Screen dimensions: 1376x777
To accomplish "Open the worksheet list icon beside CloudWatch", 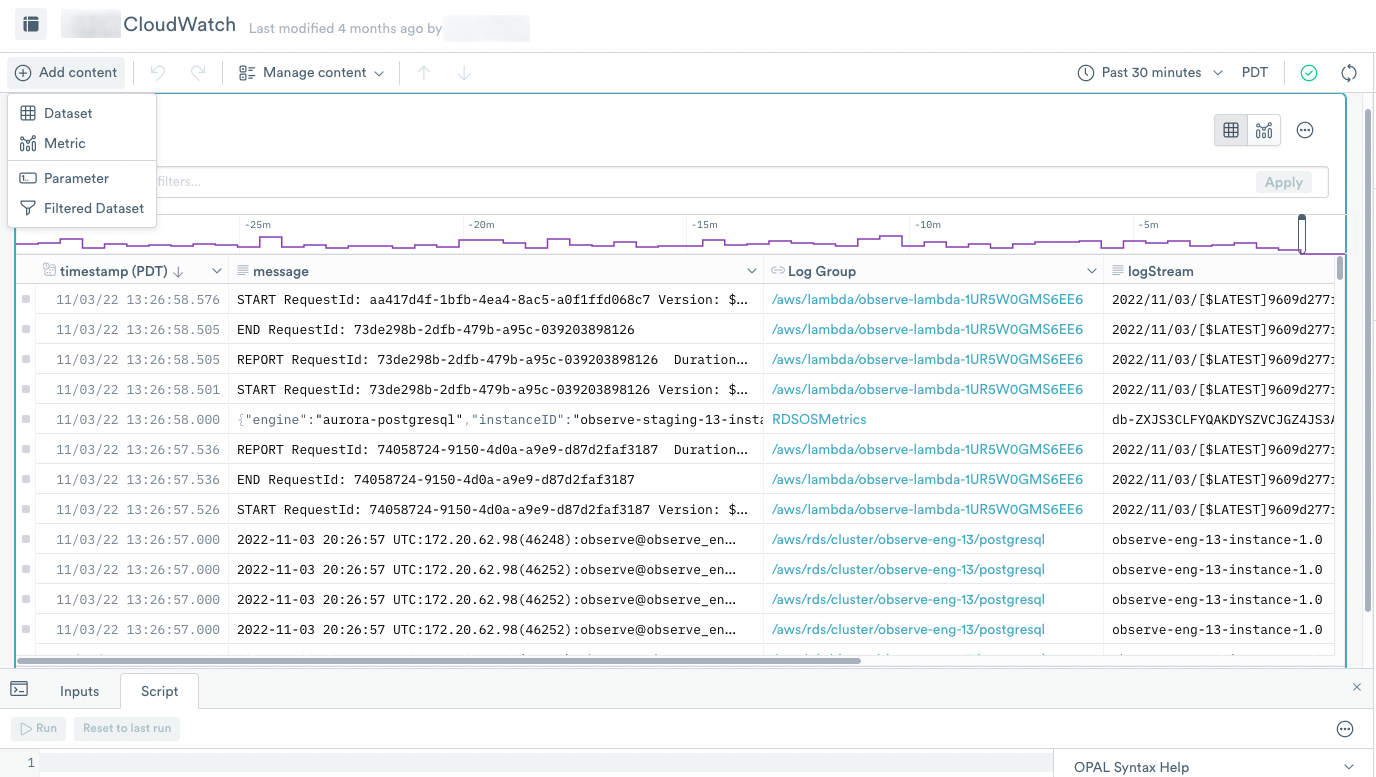I will (x=31, y=23).
